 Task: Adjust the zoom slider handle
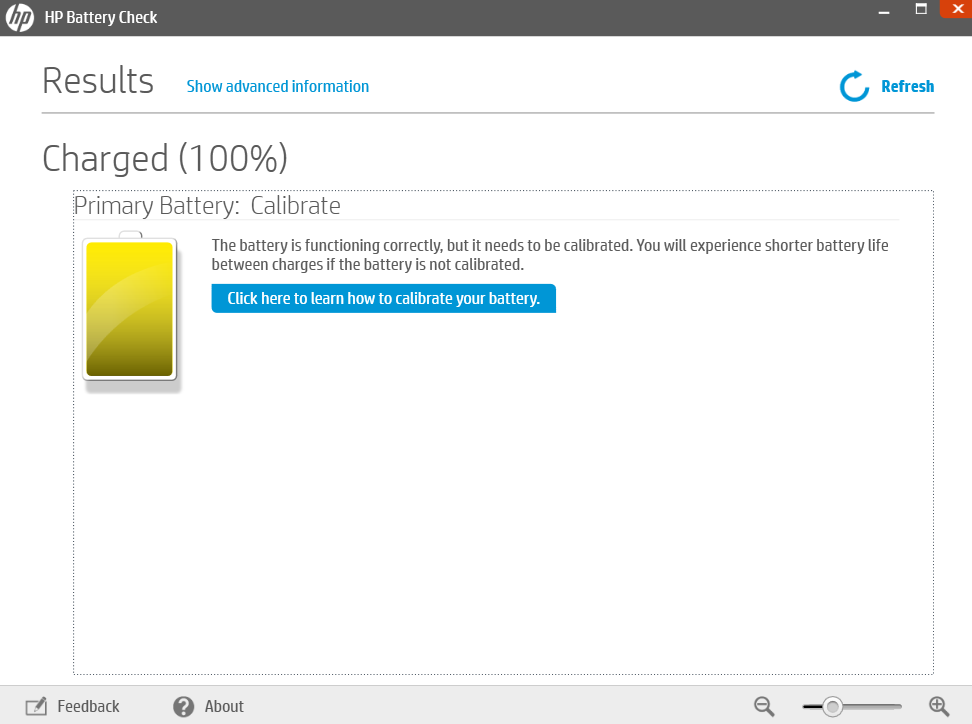pos(832,706)
